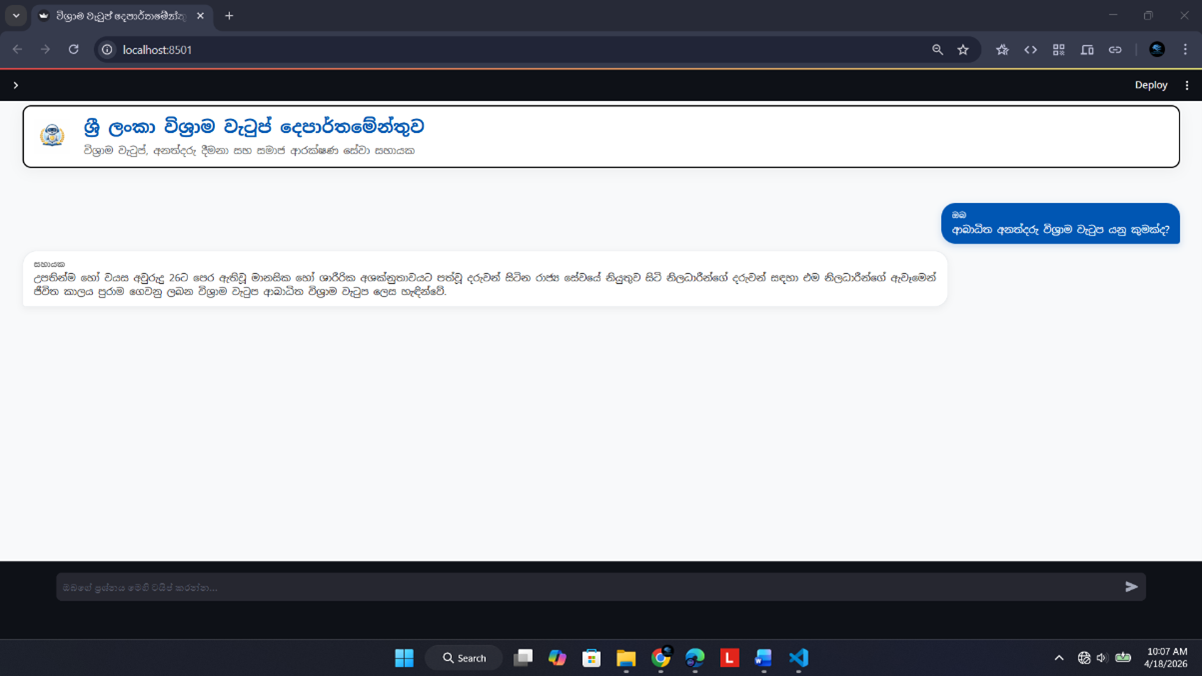
Task: Click the Deploy button
Action: pos(1150,85)
